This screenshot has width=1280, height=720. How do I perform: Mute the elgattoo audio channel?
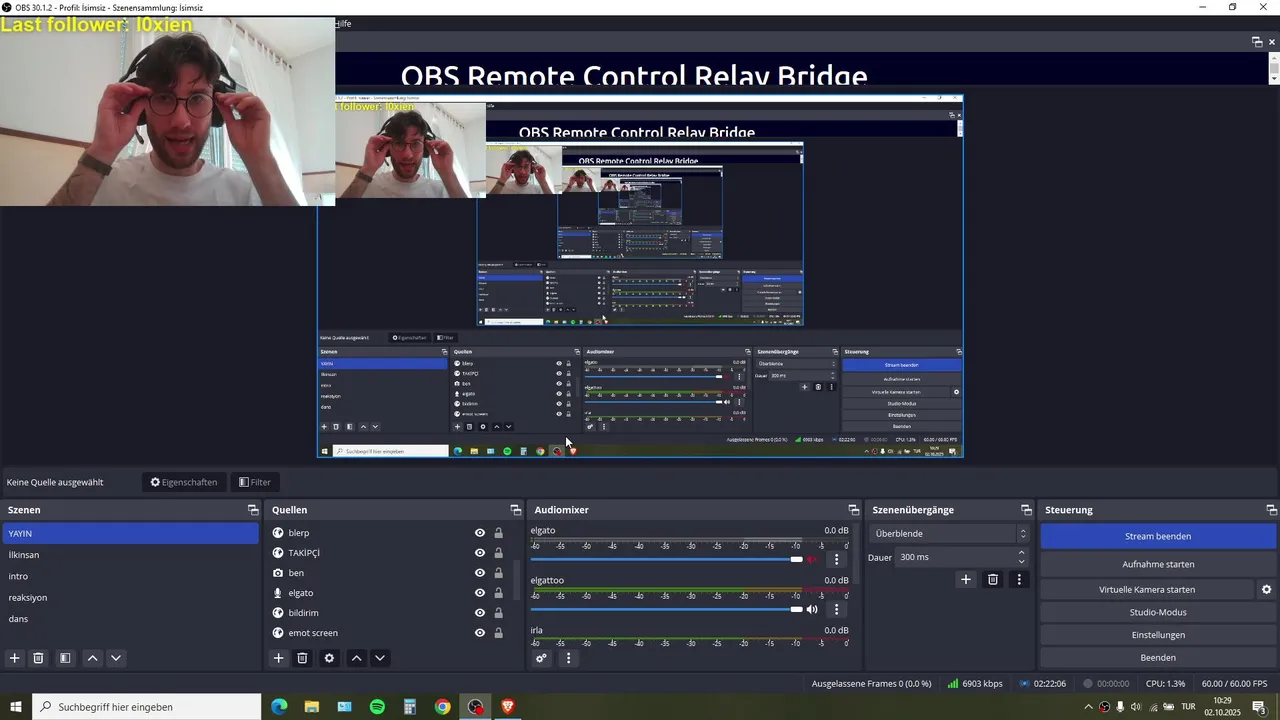812,609
